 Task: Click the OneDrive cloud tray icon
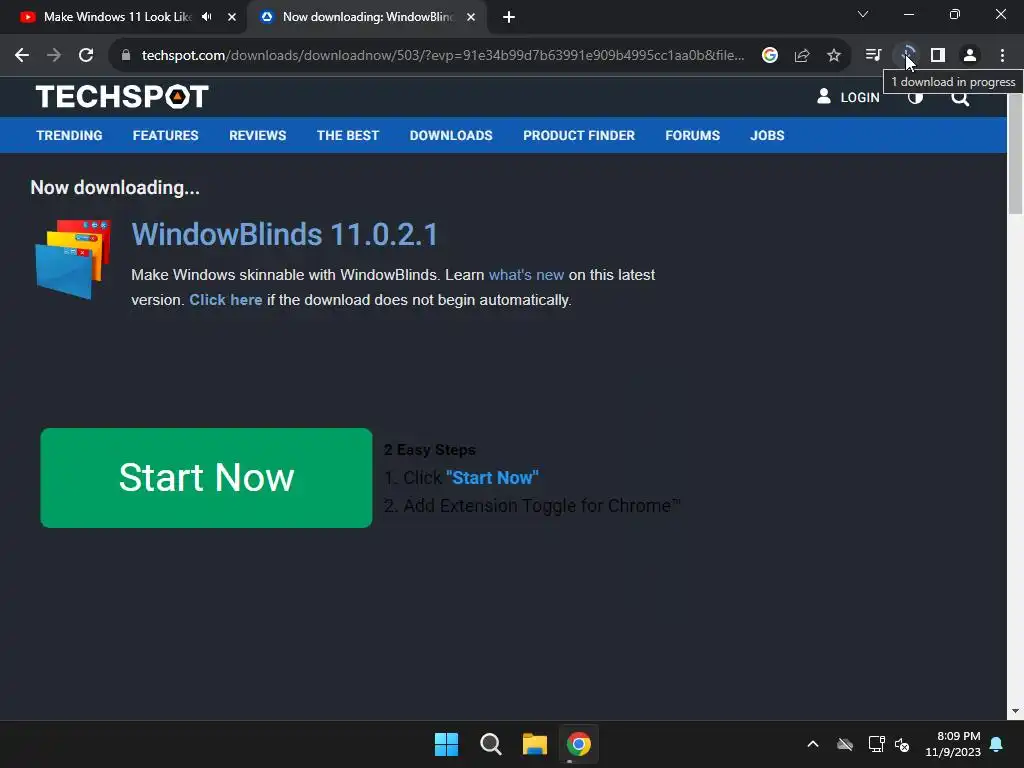pyautogui.click(x=844, y=744)
